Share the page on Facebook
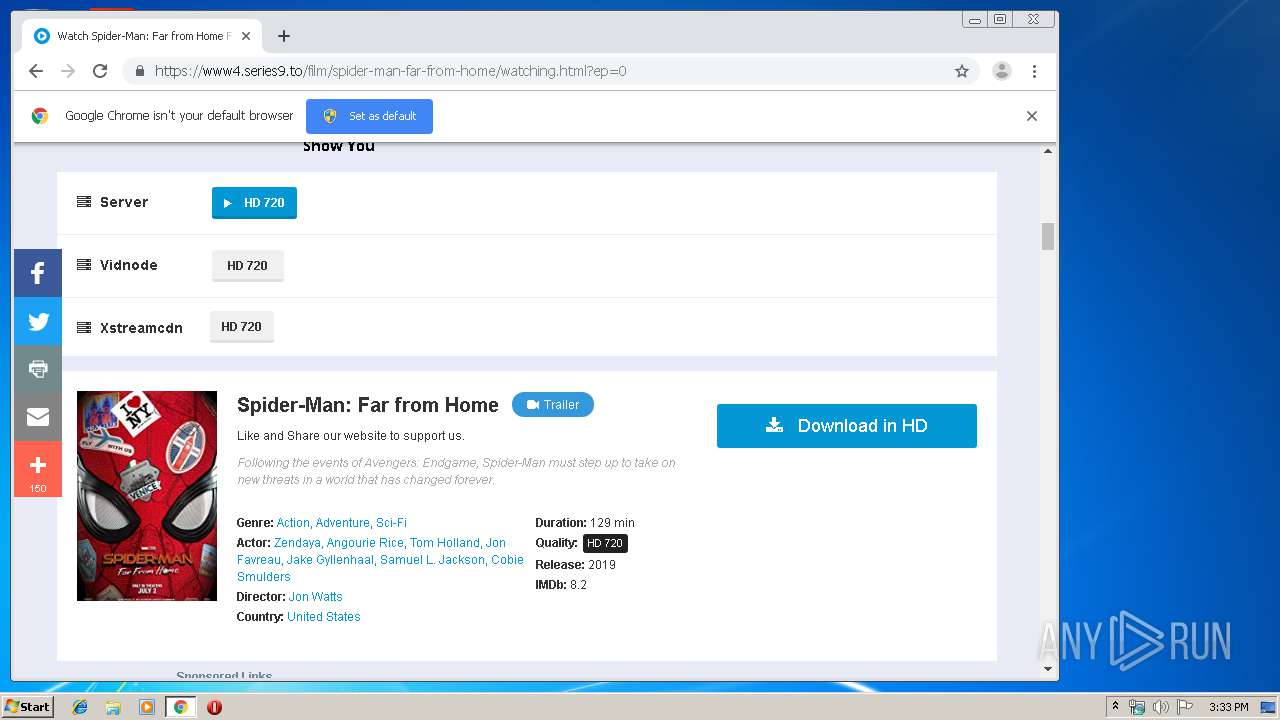This screenshot has height=720, width=1280. click(x=38, y=273)
